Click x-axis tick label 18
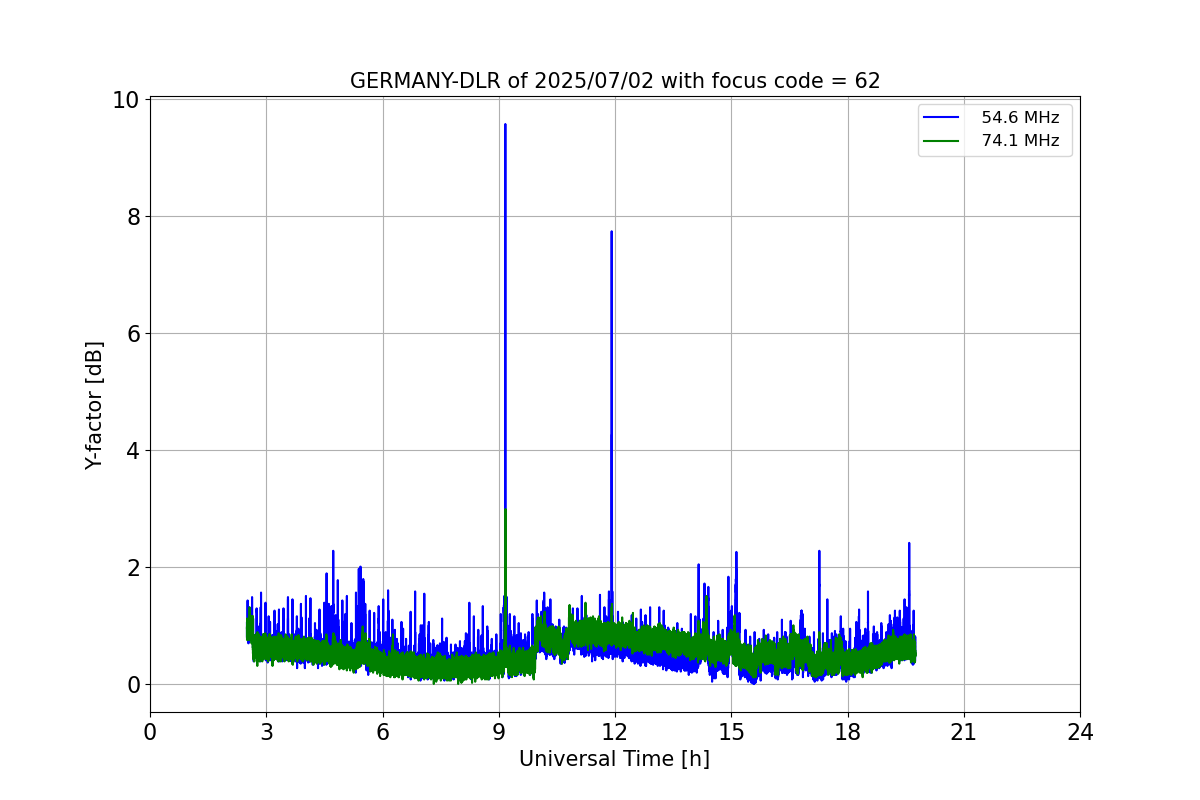The height and width of the screenshot is (800, 1200). click(x=848, y=732)
